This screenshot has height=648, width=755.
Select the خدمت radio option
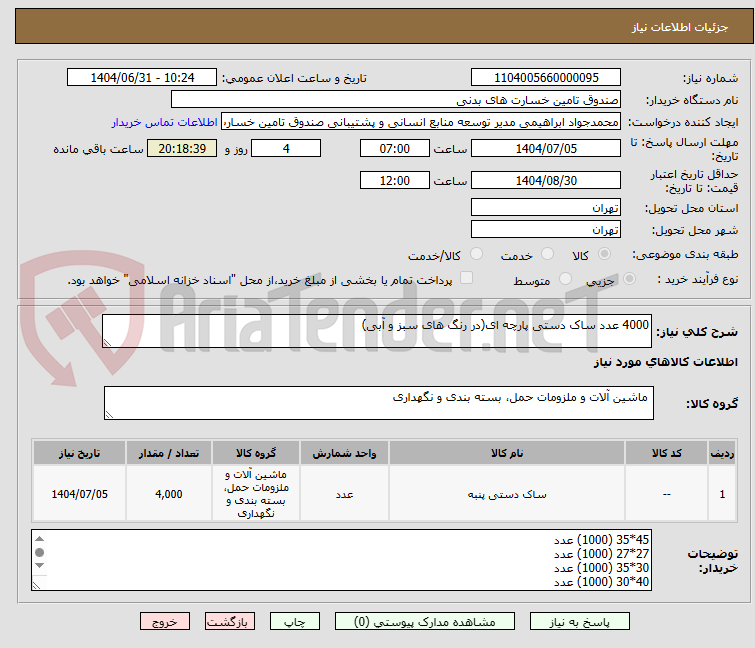546,255
